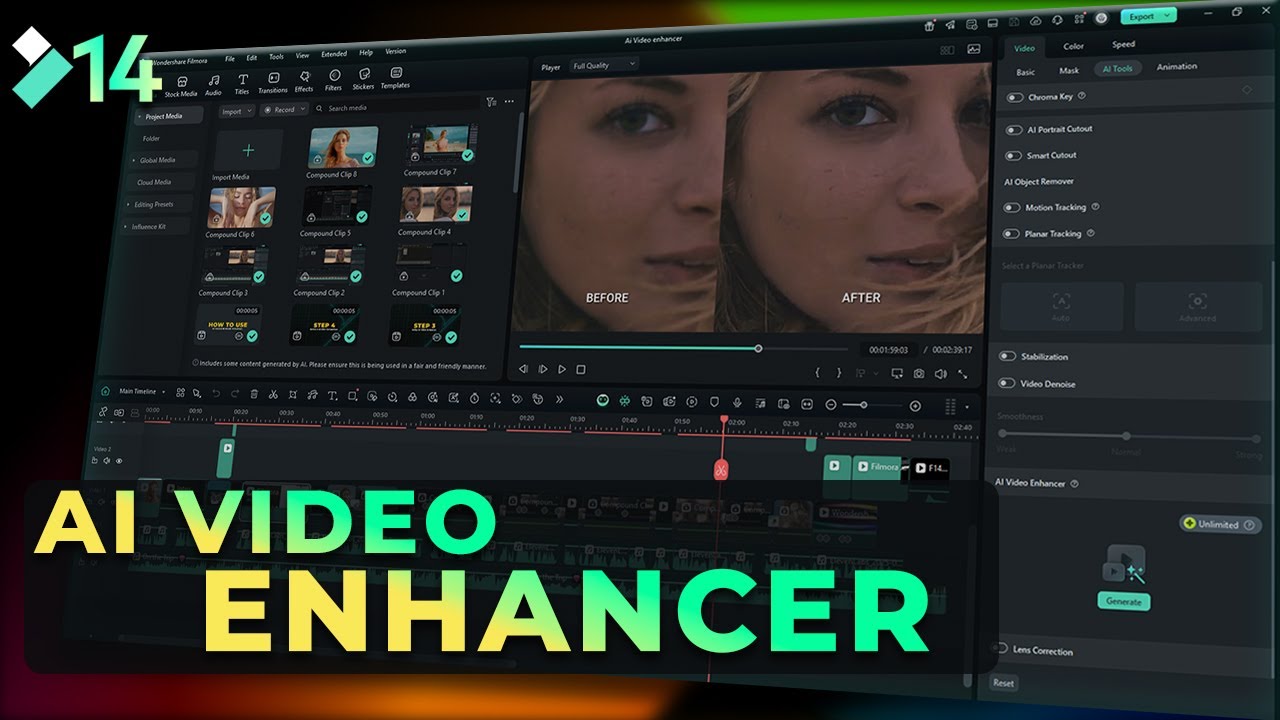Image resolution: width=1280 pixels, height=720 pixels.
Task: Click the timeline delete trash icon
Action: pos(253,395)
